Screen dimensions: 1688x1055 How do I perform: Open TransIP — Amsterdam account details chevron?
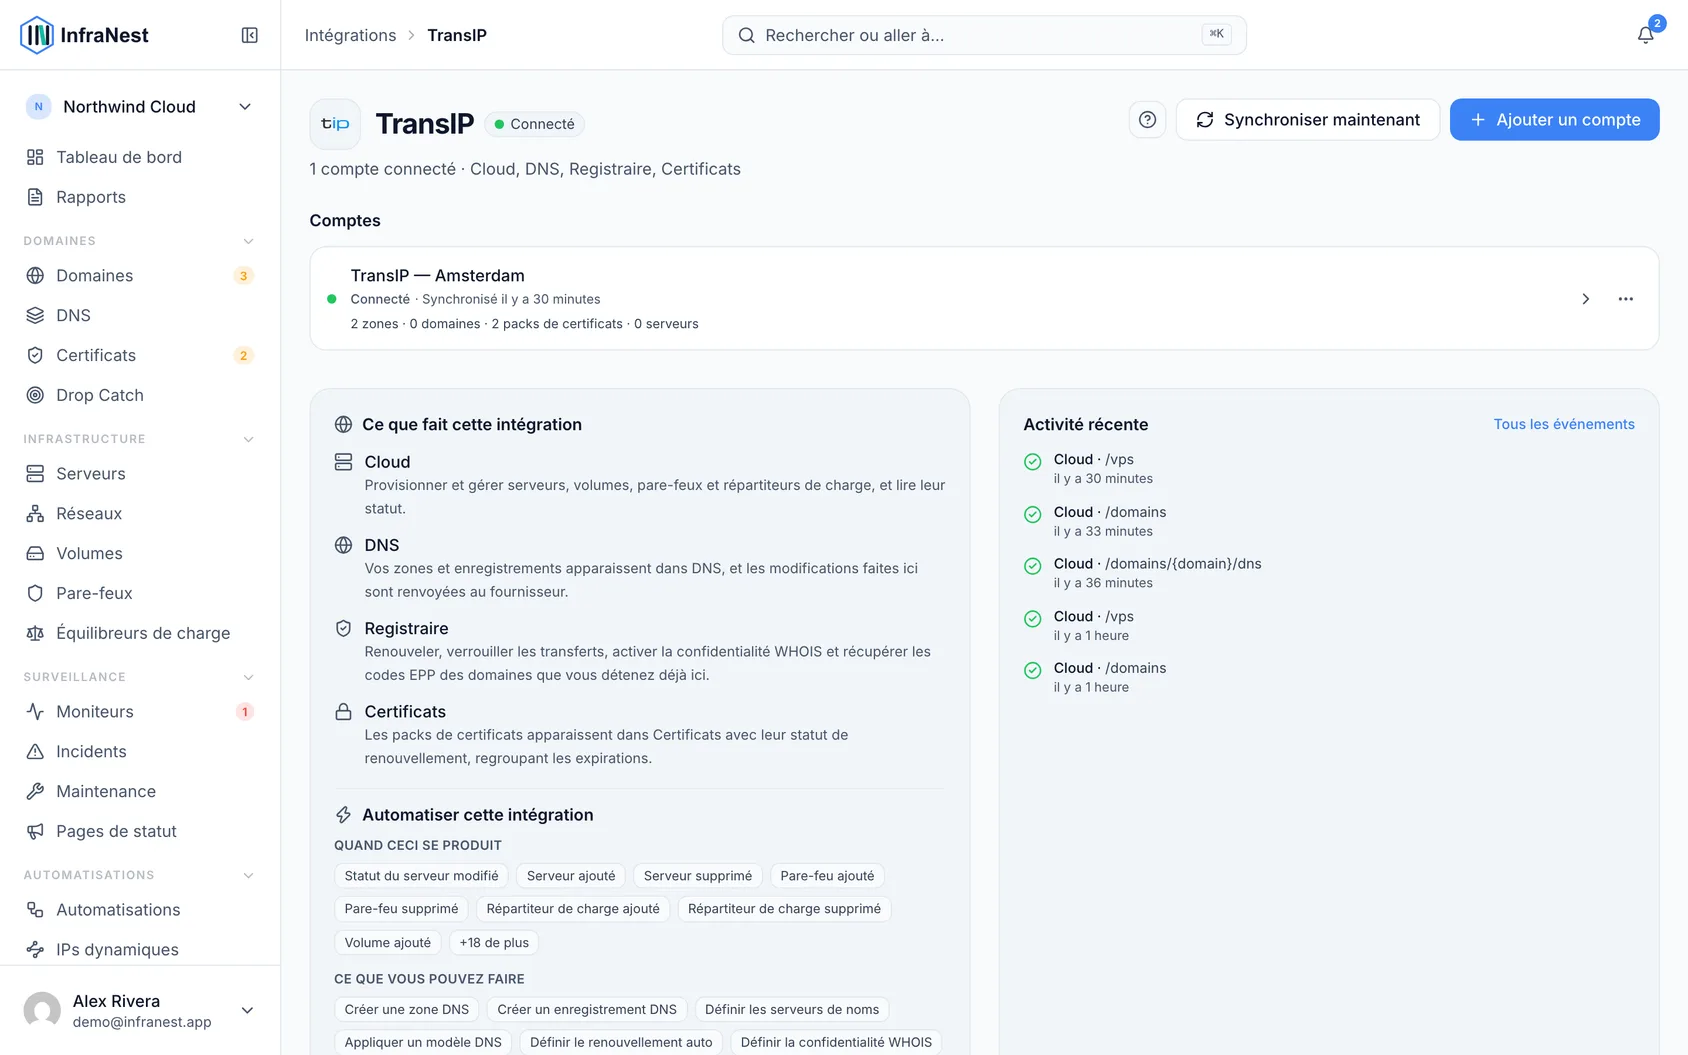point(1585,299)
